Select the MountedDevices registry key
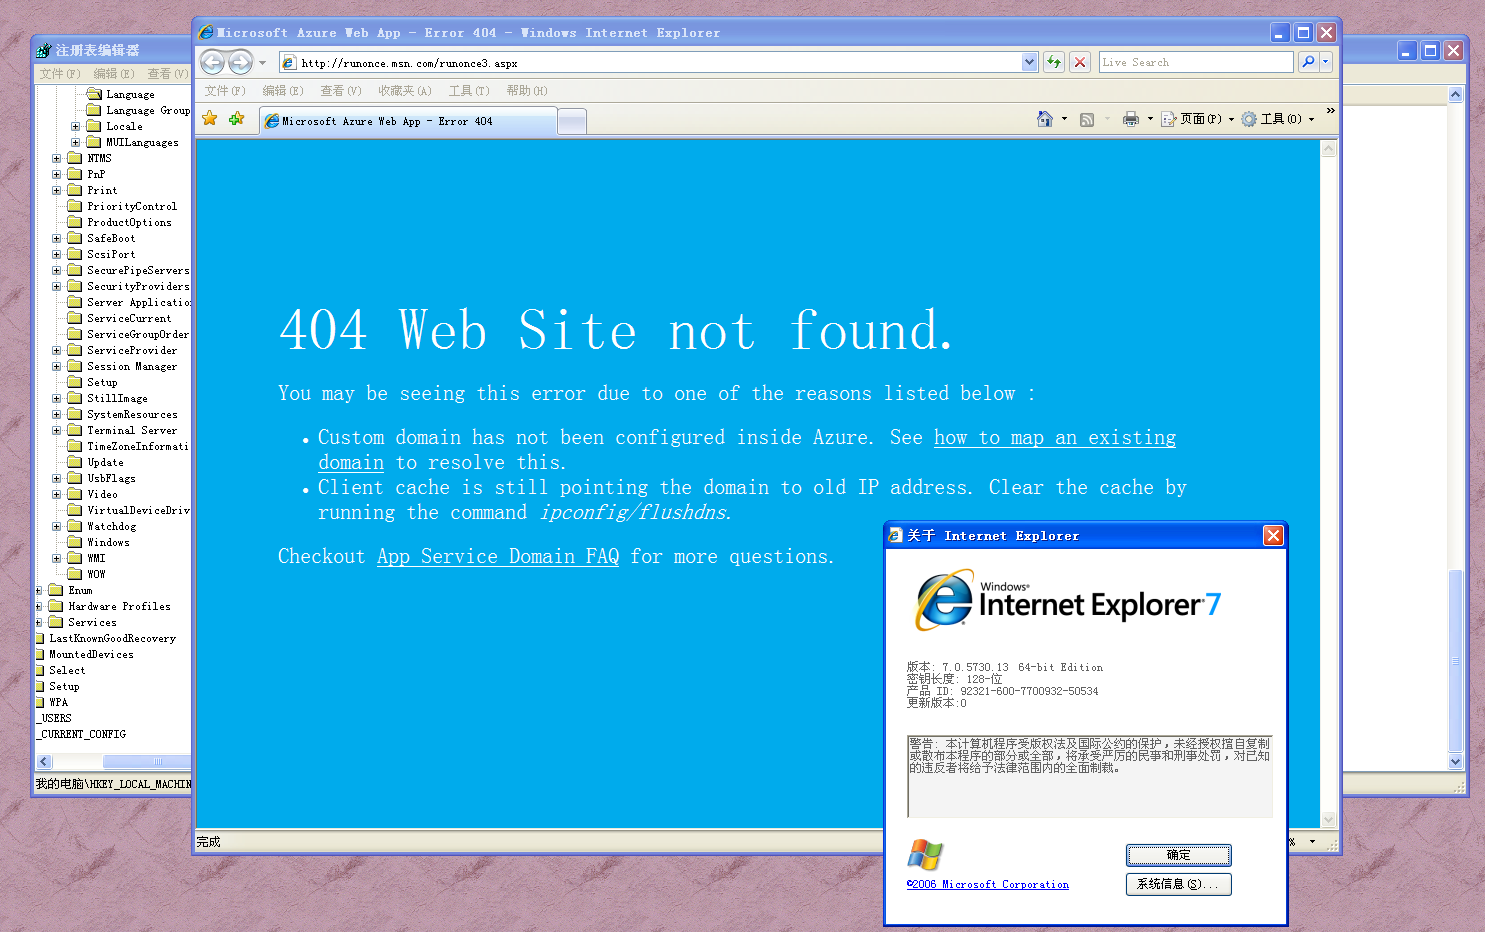 91,654
